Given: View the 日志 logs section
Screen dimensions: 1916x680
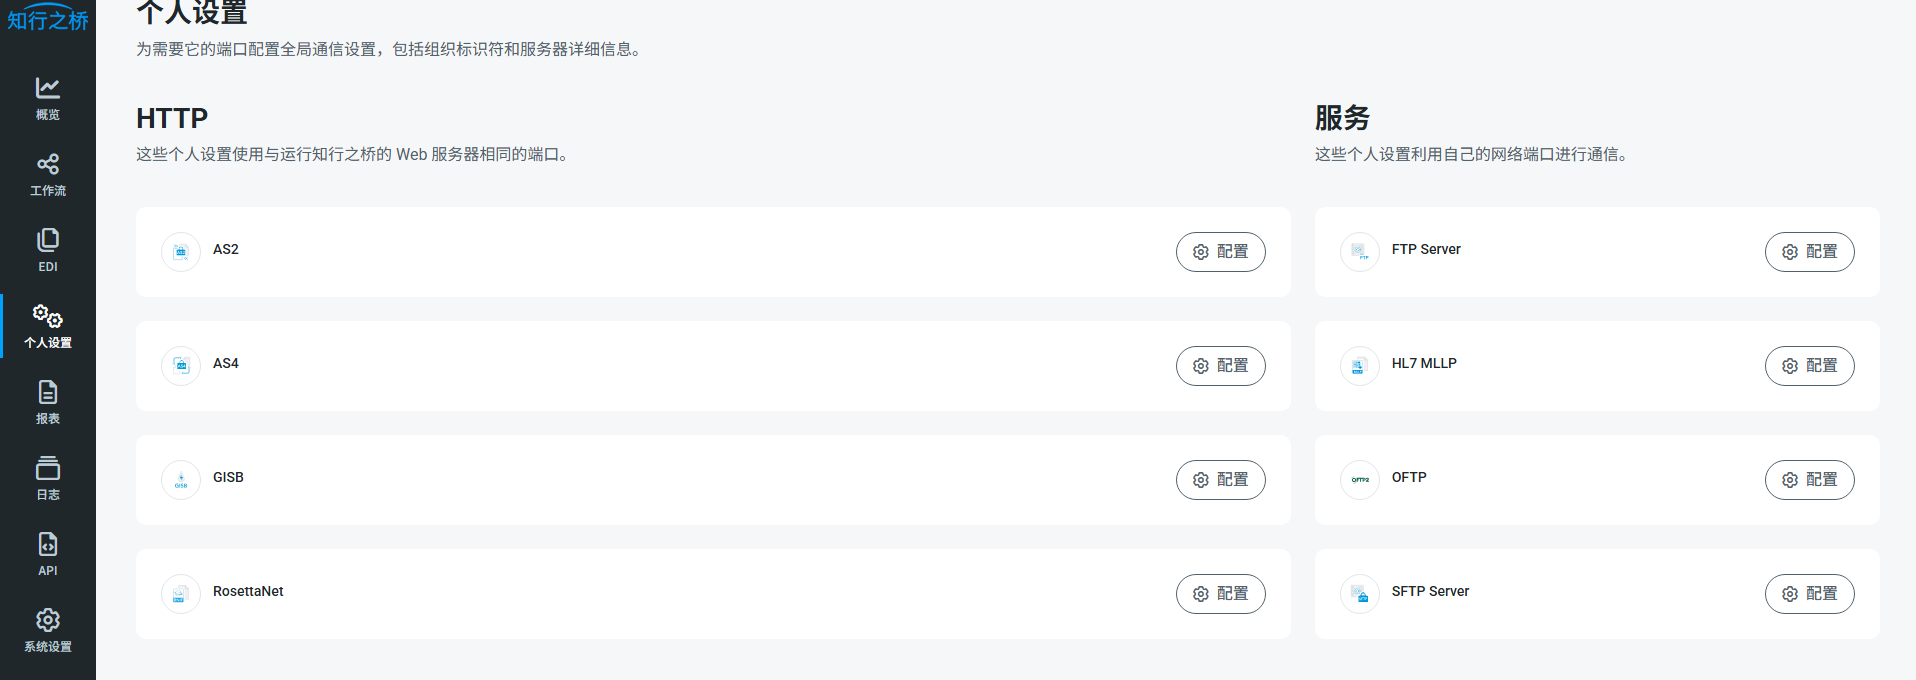Looking at the screenshot, I should tap(48, 479).
